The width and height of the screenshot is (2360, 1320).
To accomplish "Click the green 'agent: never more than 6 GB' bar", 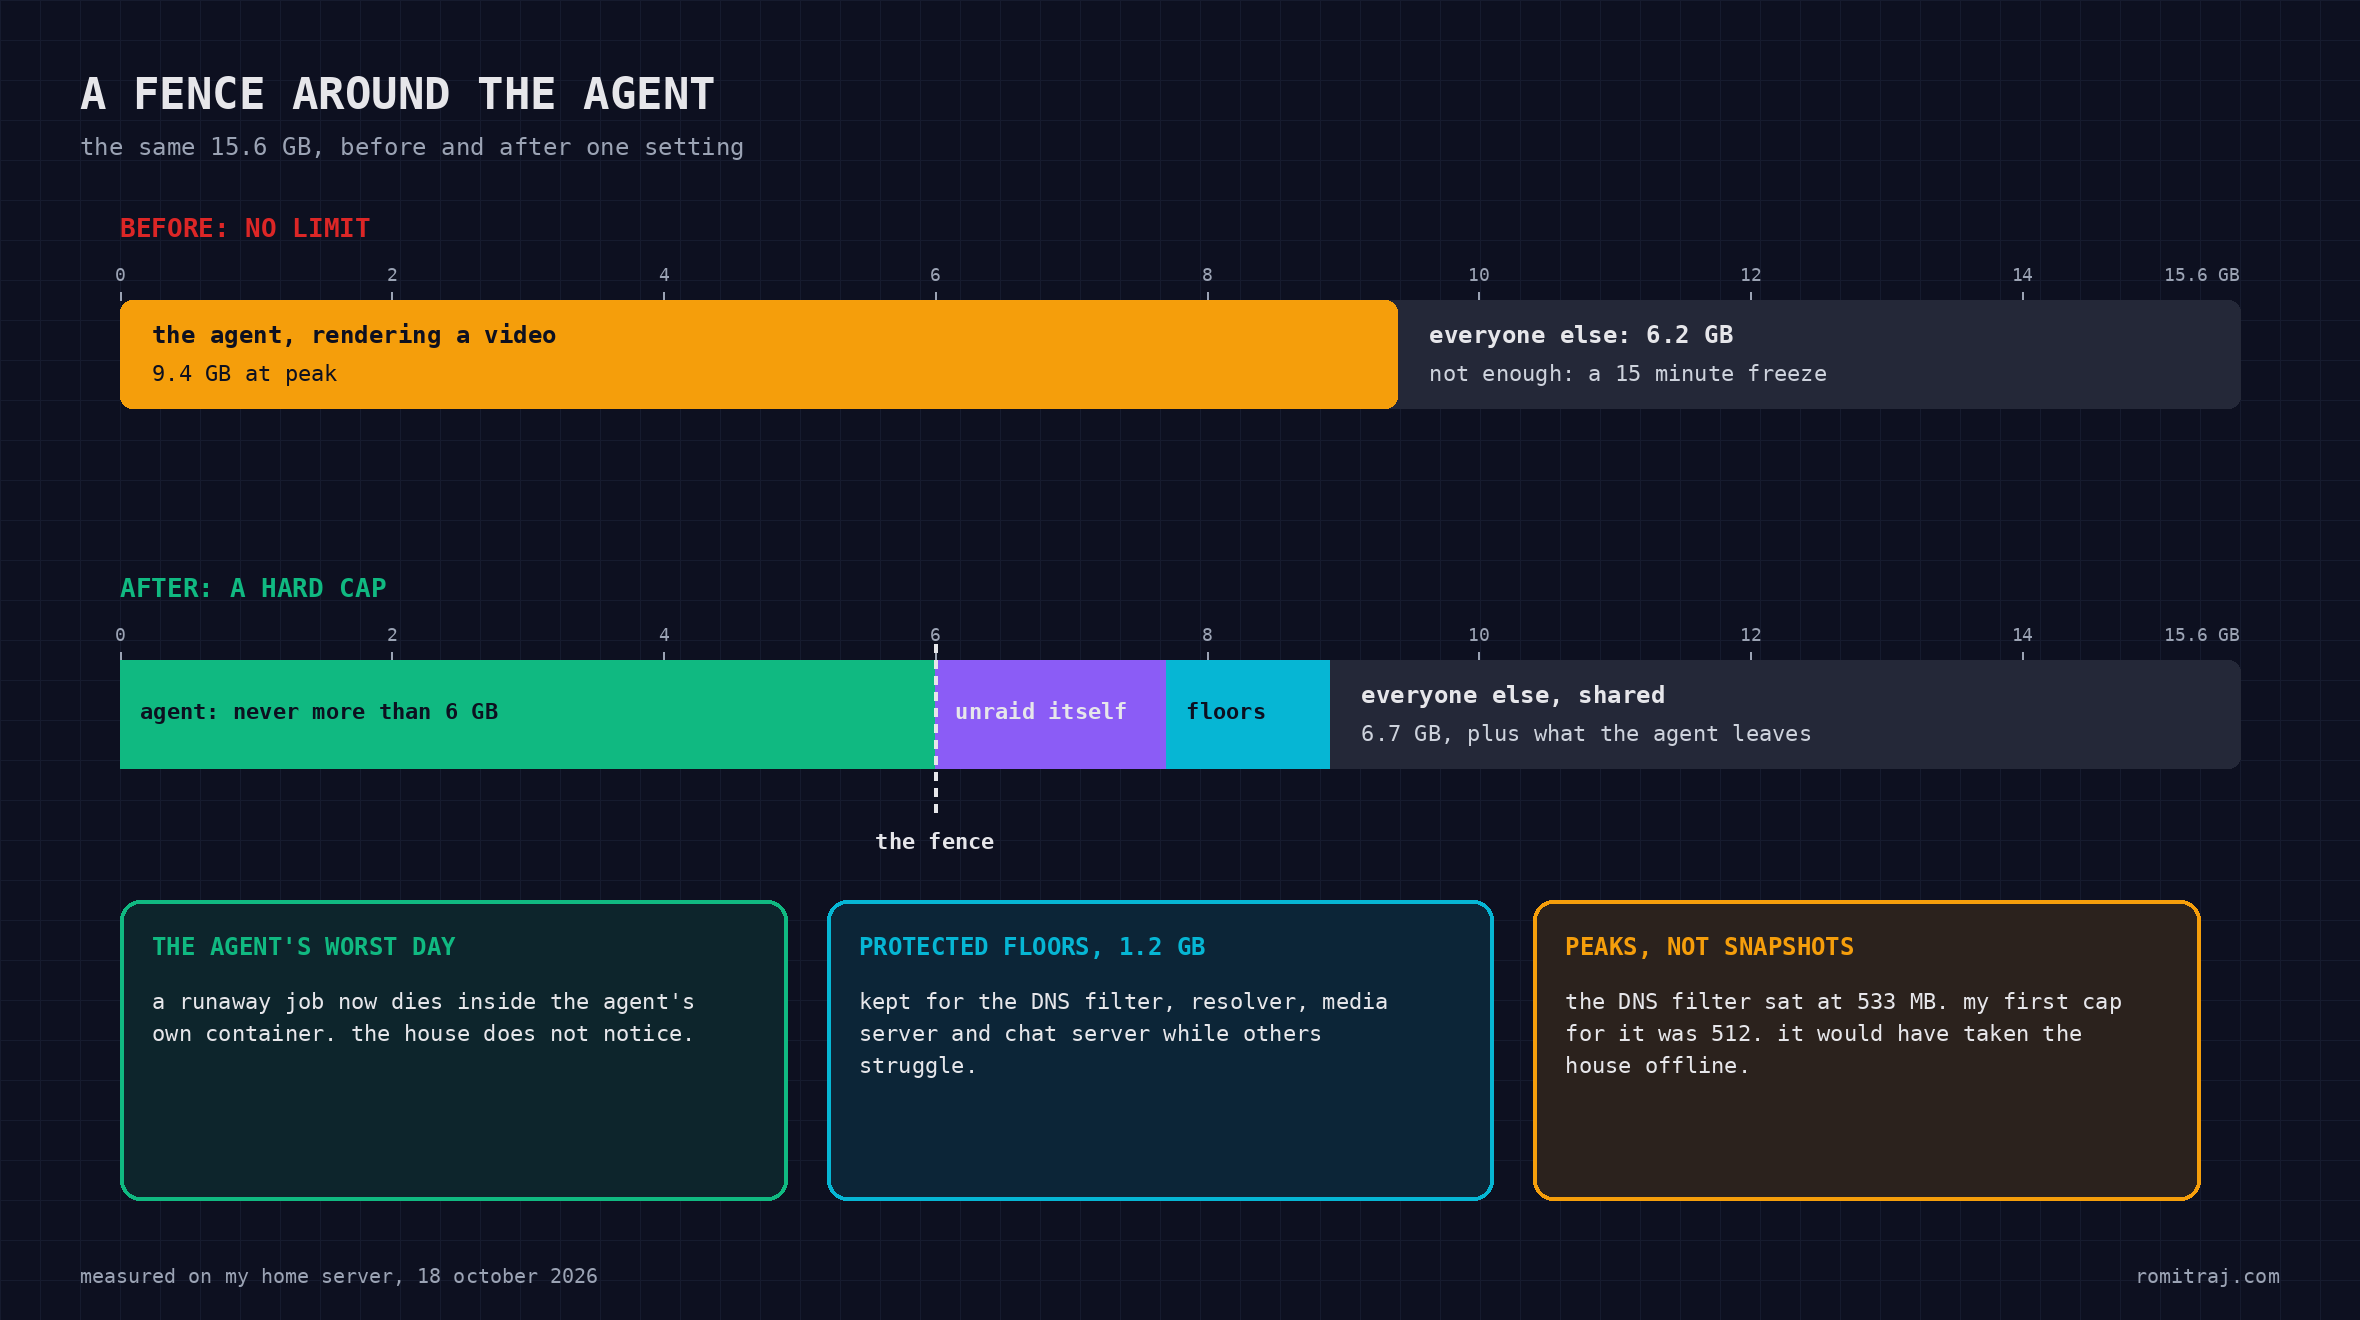I will click(528, 714).
